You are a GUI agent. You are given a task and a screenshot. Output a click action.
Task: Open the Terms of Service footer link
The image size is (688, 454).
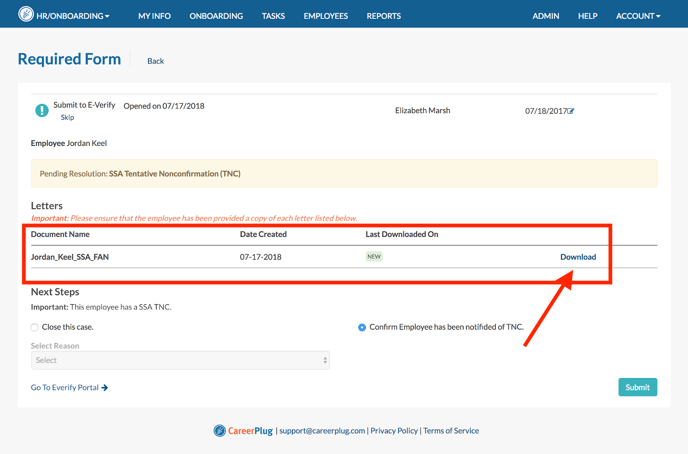[x=451, y=431]
